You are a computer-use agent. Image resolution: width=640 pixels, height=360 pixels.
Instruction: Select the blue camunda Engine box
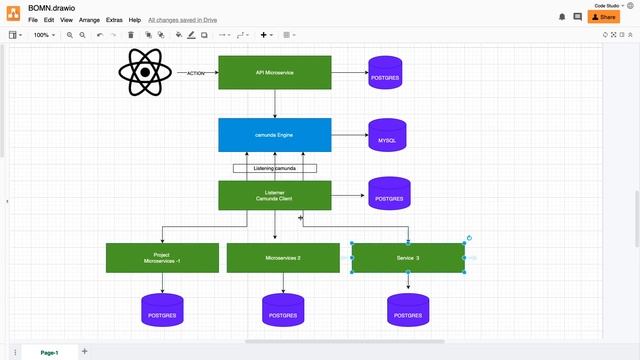(275, 135)
